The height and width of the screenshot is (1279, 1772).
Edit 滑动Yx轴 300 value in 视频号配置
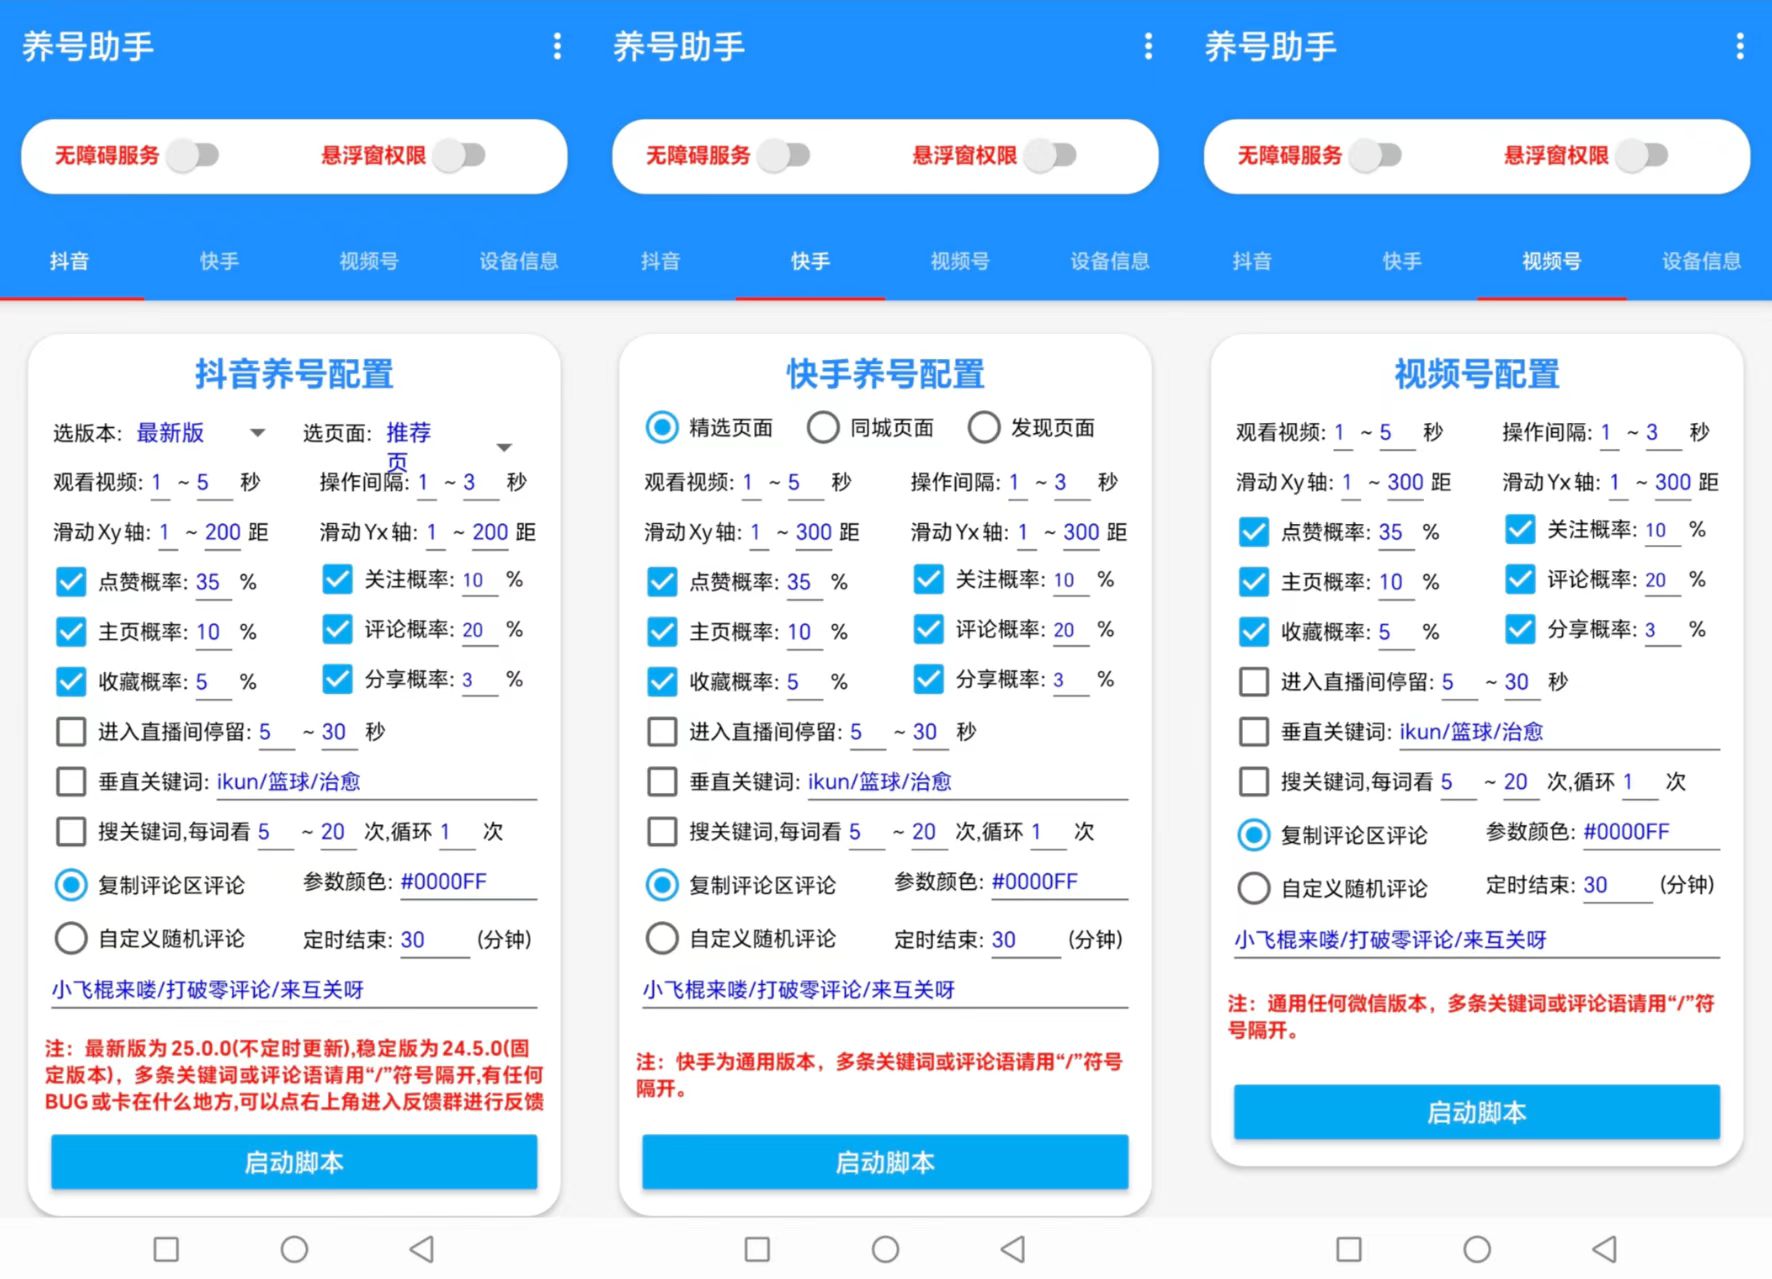[x=1673, y=482]
